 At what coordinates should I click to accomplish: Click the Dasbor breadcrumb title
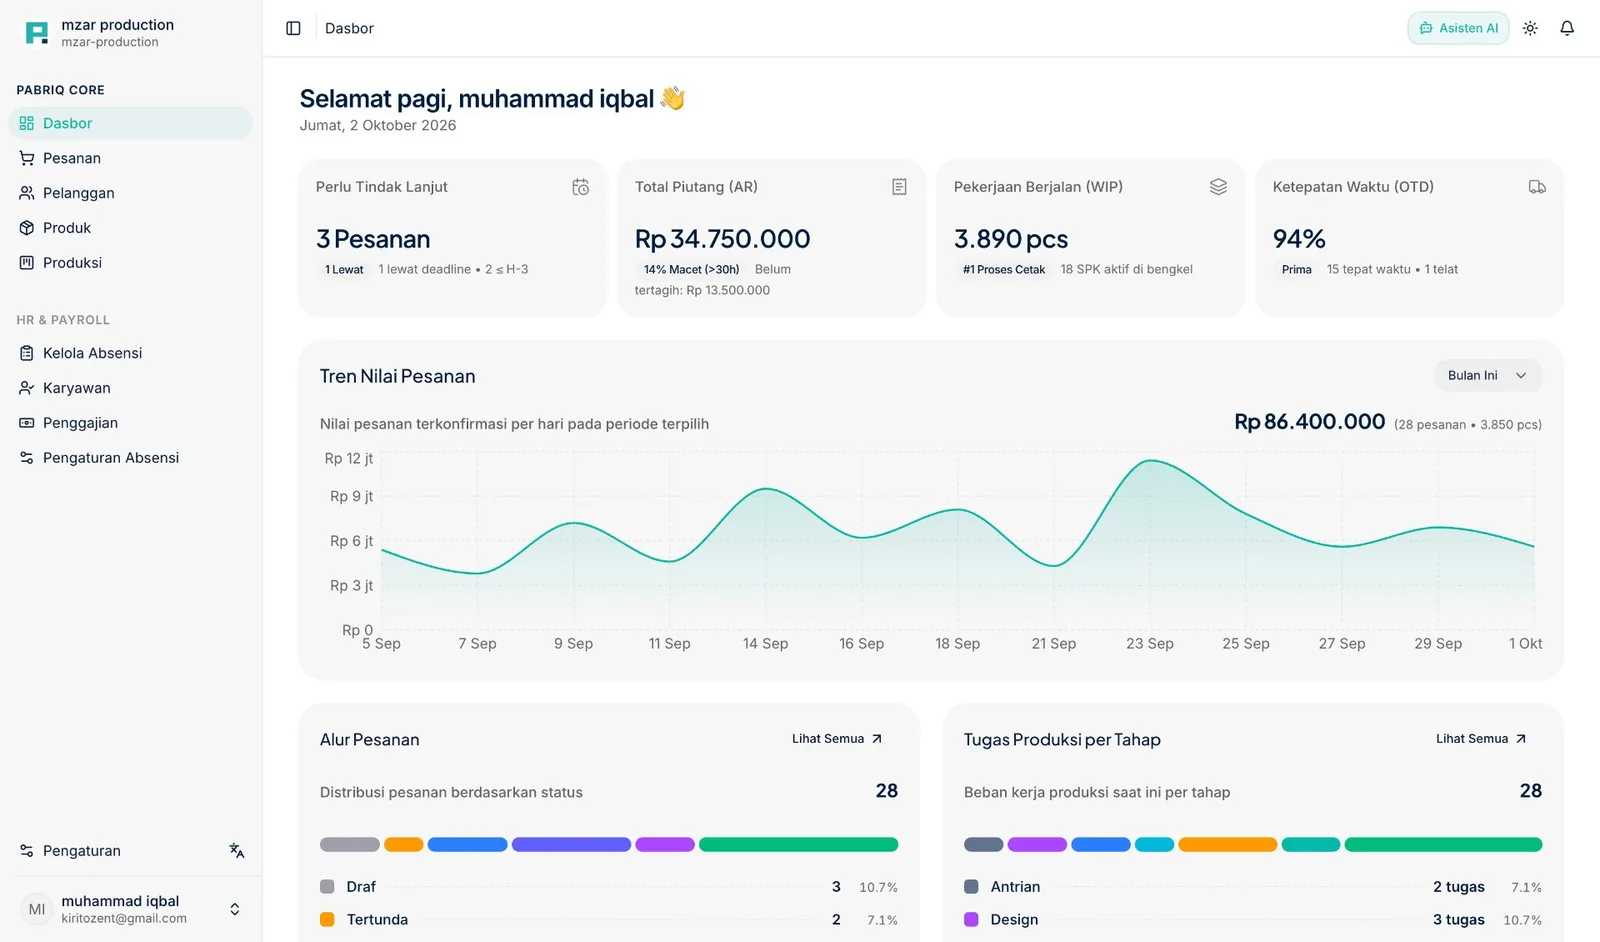(x=349, y=28)
